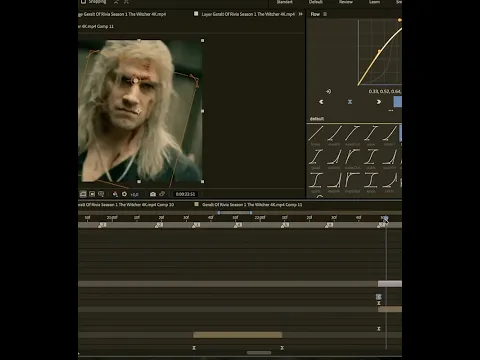Click the timeline horizontal zoom scrollbar
Viewport: 480px width, 360px height.
pyautogui.click(x=259, y=352)
